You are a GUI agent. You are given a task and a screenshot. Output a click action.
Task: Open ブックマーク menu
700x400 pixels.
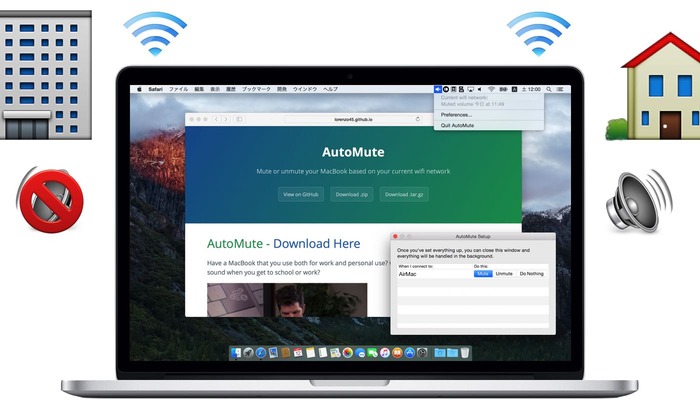(256, 89)
